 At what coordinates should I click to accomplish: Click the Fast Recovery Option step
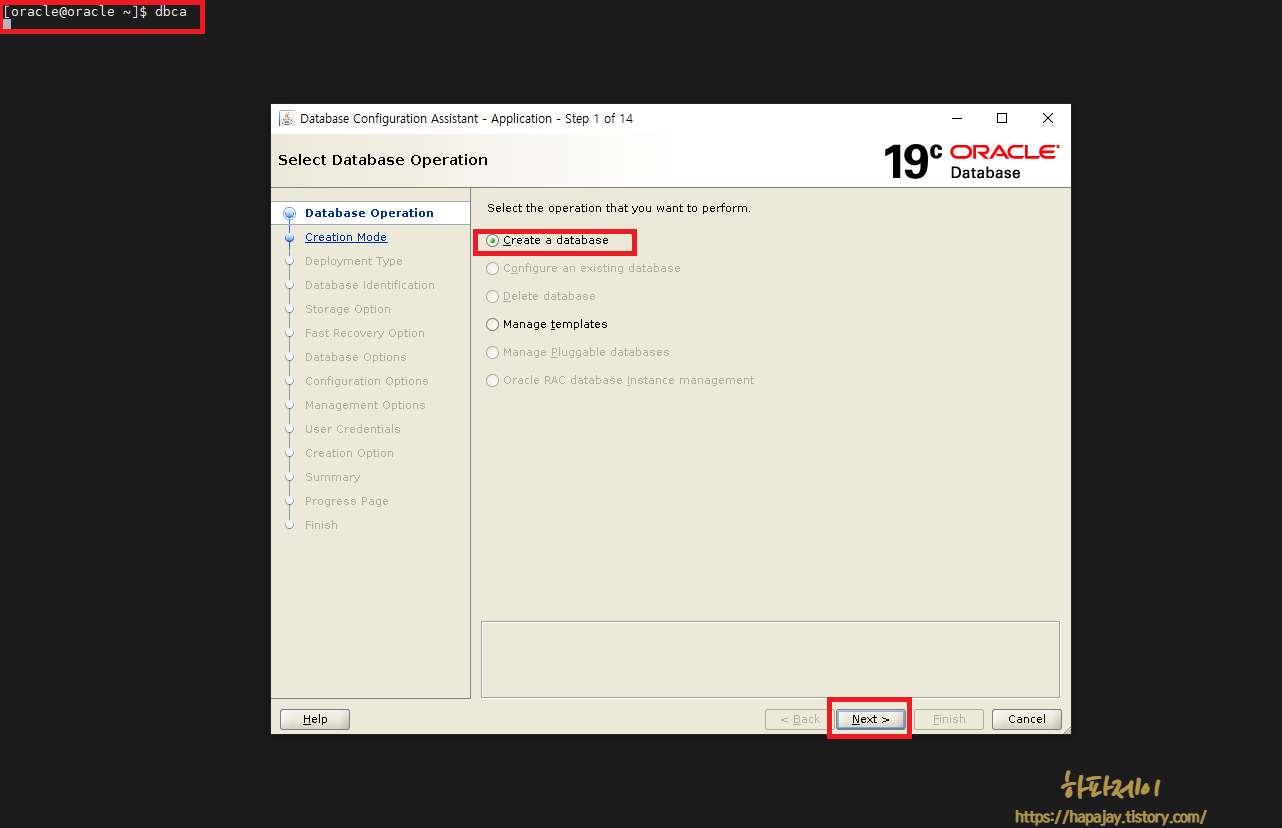[365, 333]
